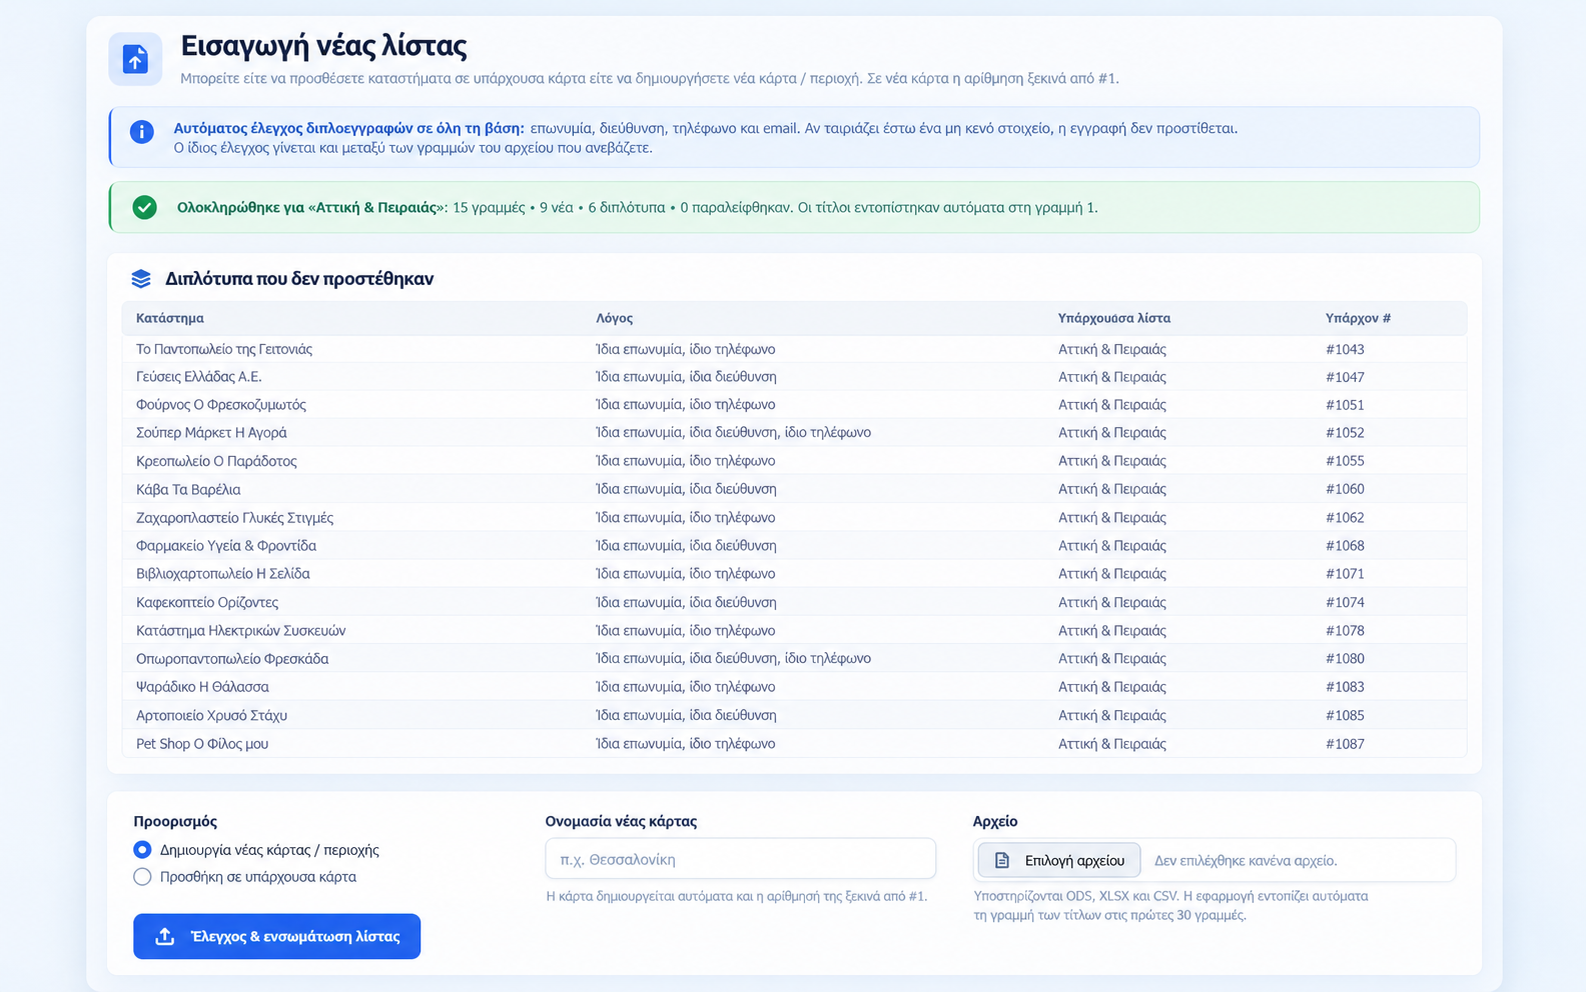The height and width of the screenshot is (992, 1586).
Task: Select row Γεύσεις Ελλάδας Α.Ε.
Action: click(x=794, y=377)
